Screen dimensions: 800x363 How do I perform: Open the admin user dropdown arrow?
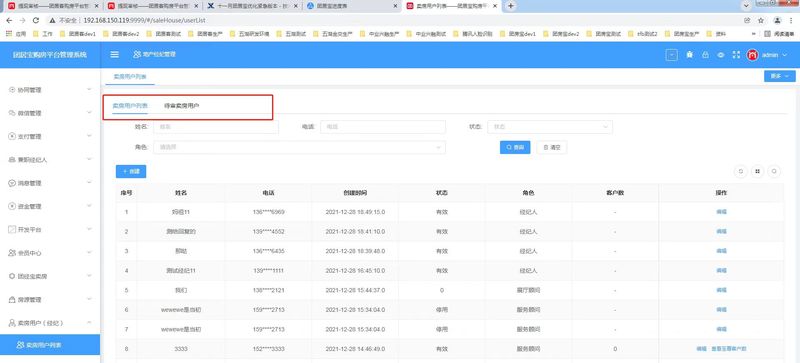(x=784, y=55)
